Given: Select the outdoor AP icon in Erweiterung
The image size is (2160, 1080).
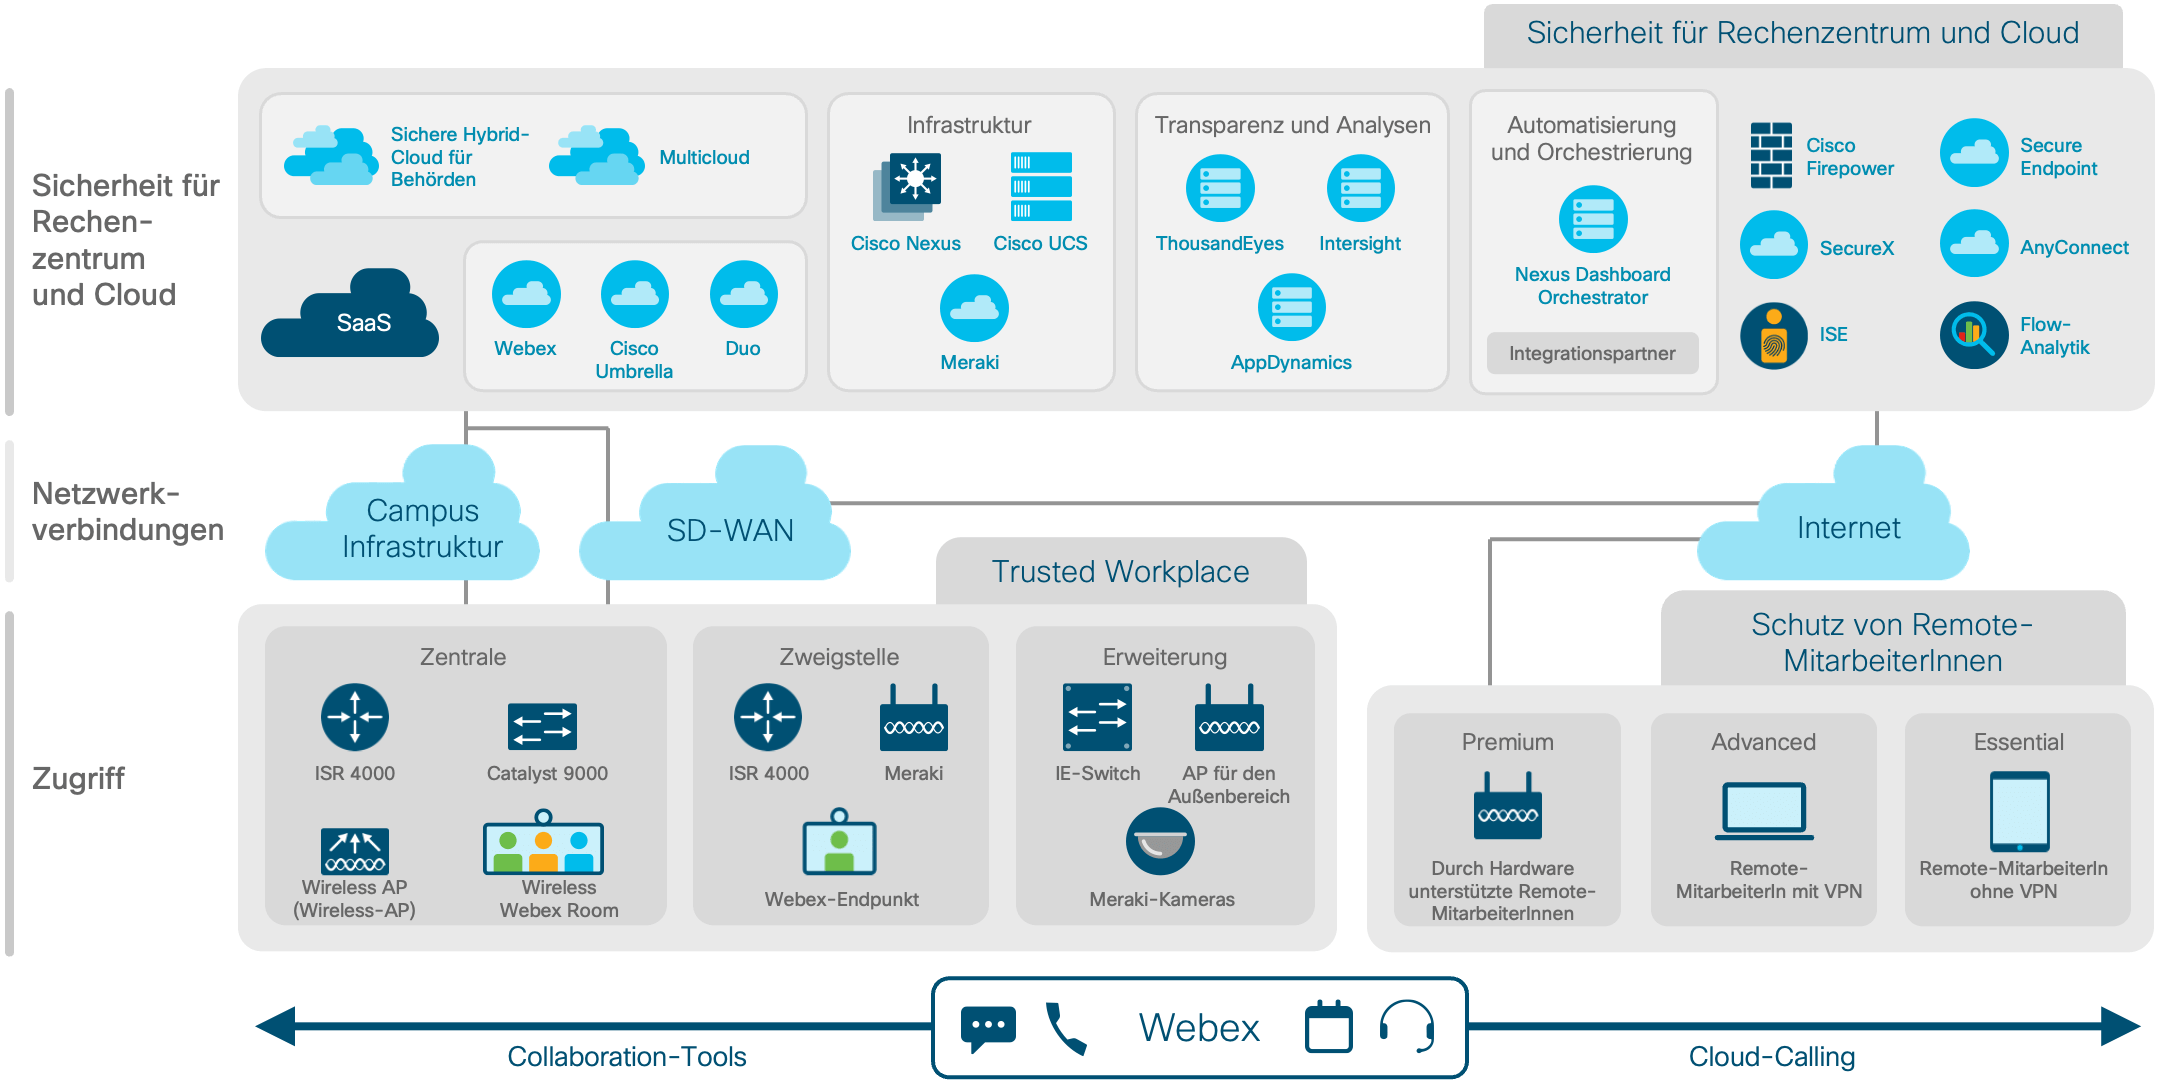Looking at the screenshot, I should 1229,718.
